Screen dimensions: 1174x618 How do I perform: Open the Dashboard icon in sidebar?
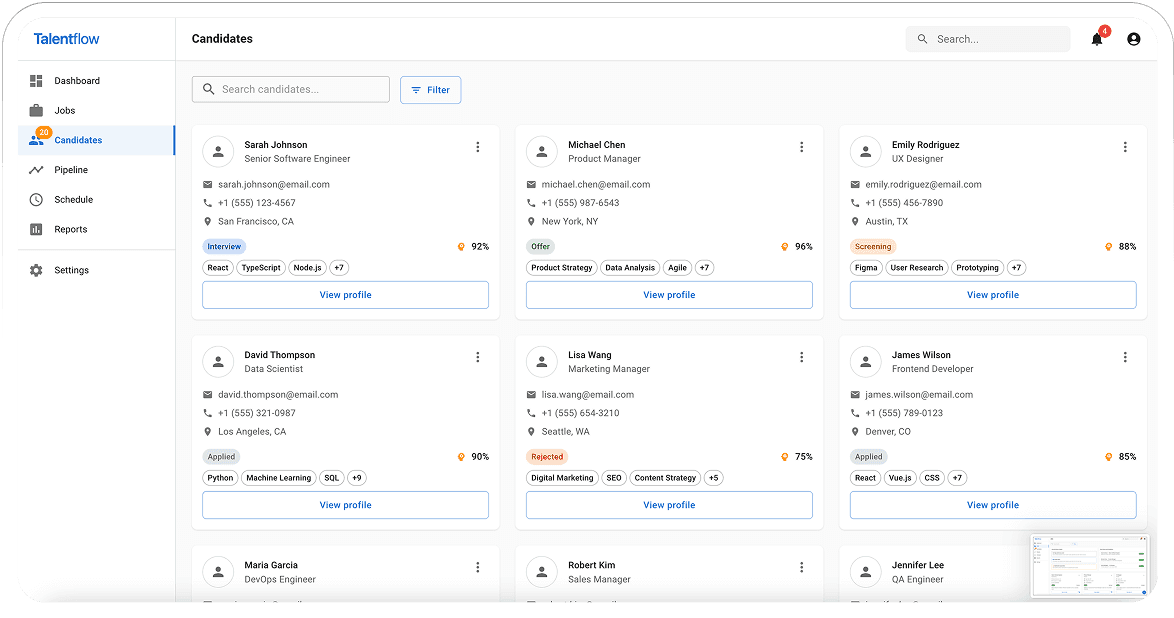(36, 81)
